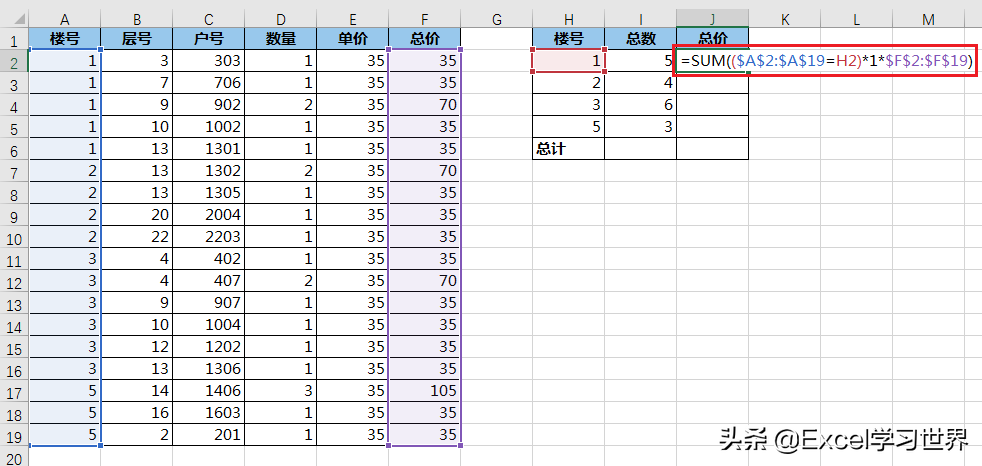
Task: Select floor cell 20 in column B
Action: pos(137,214)
